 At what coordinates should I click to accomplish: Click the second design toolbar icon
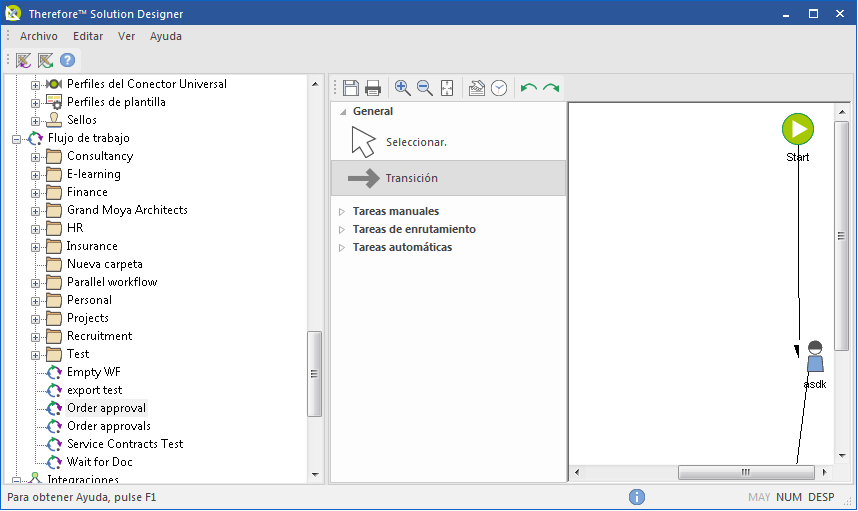pyautogui.click(x=45, y=60)
